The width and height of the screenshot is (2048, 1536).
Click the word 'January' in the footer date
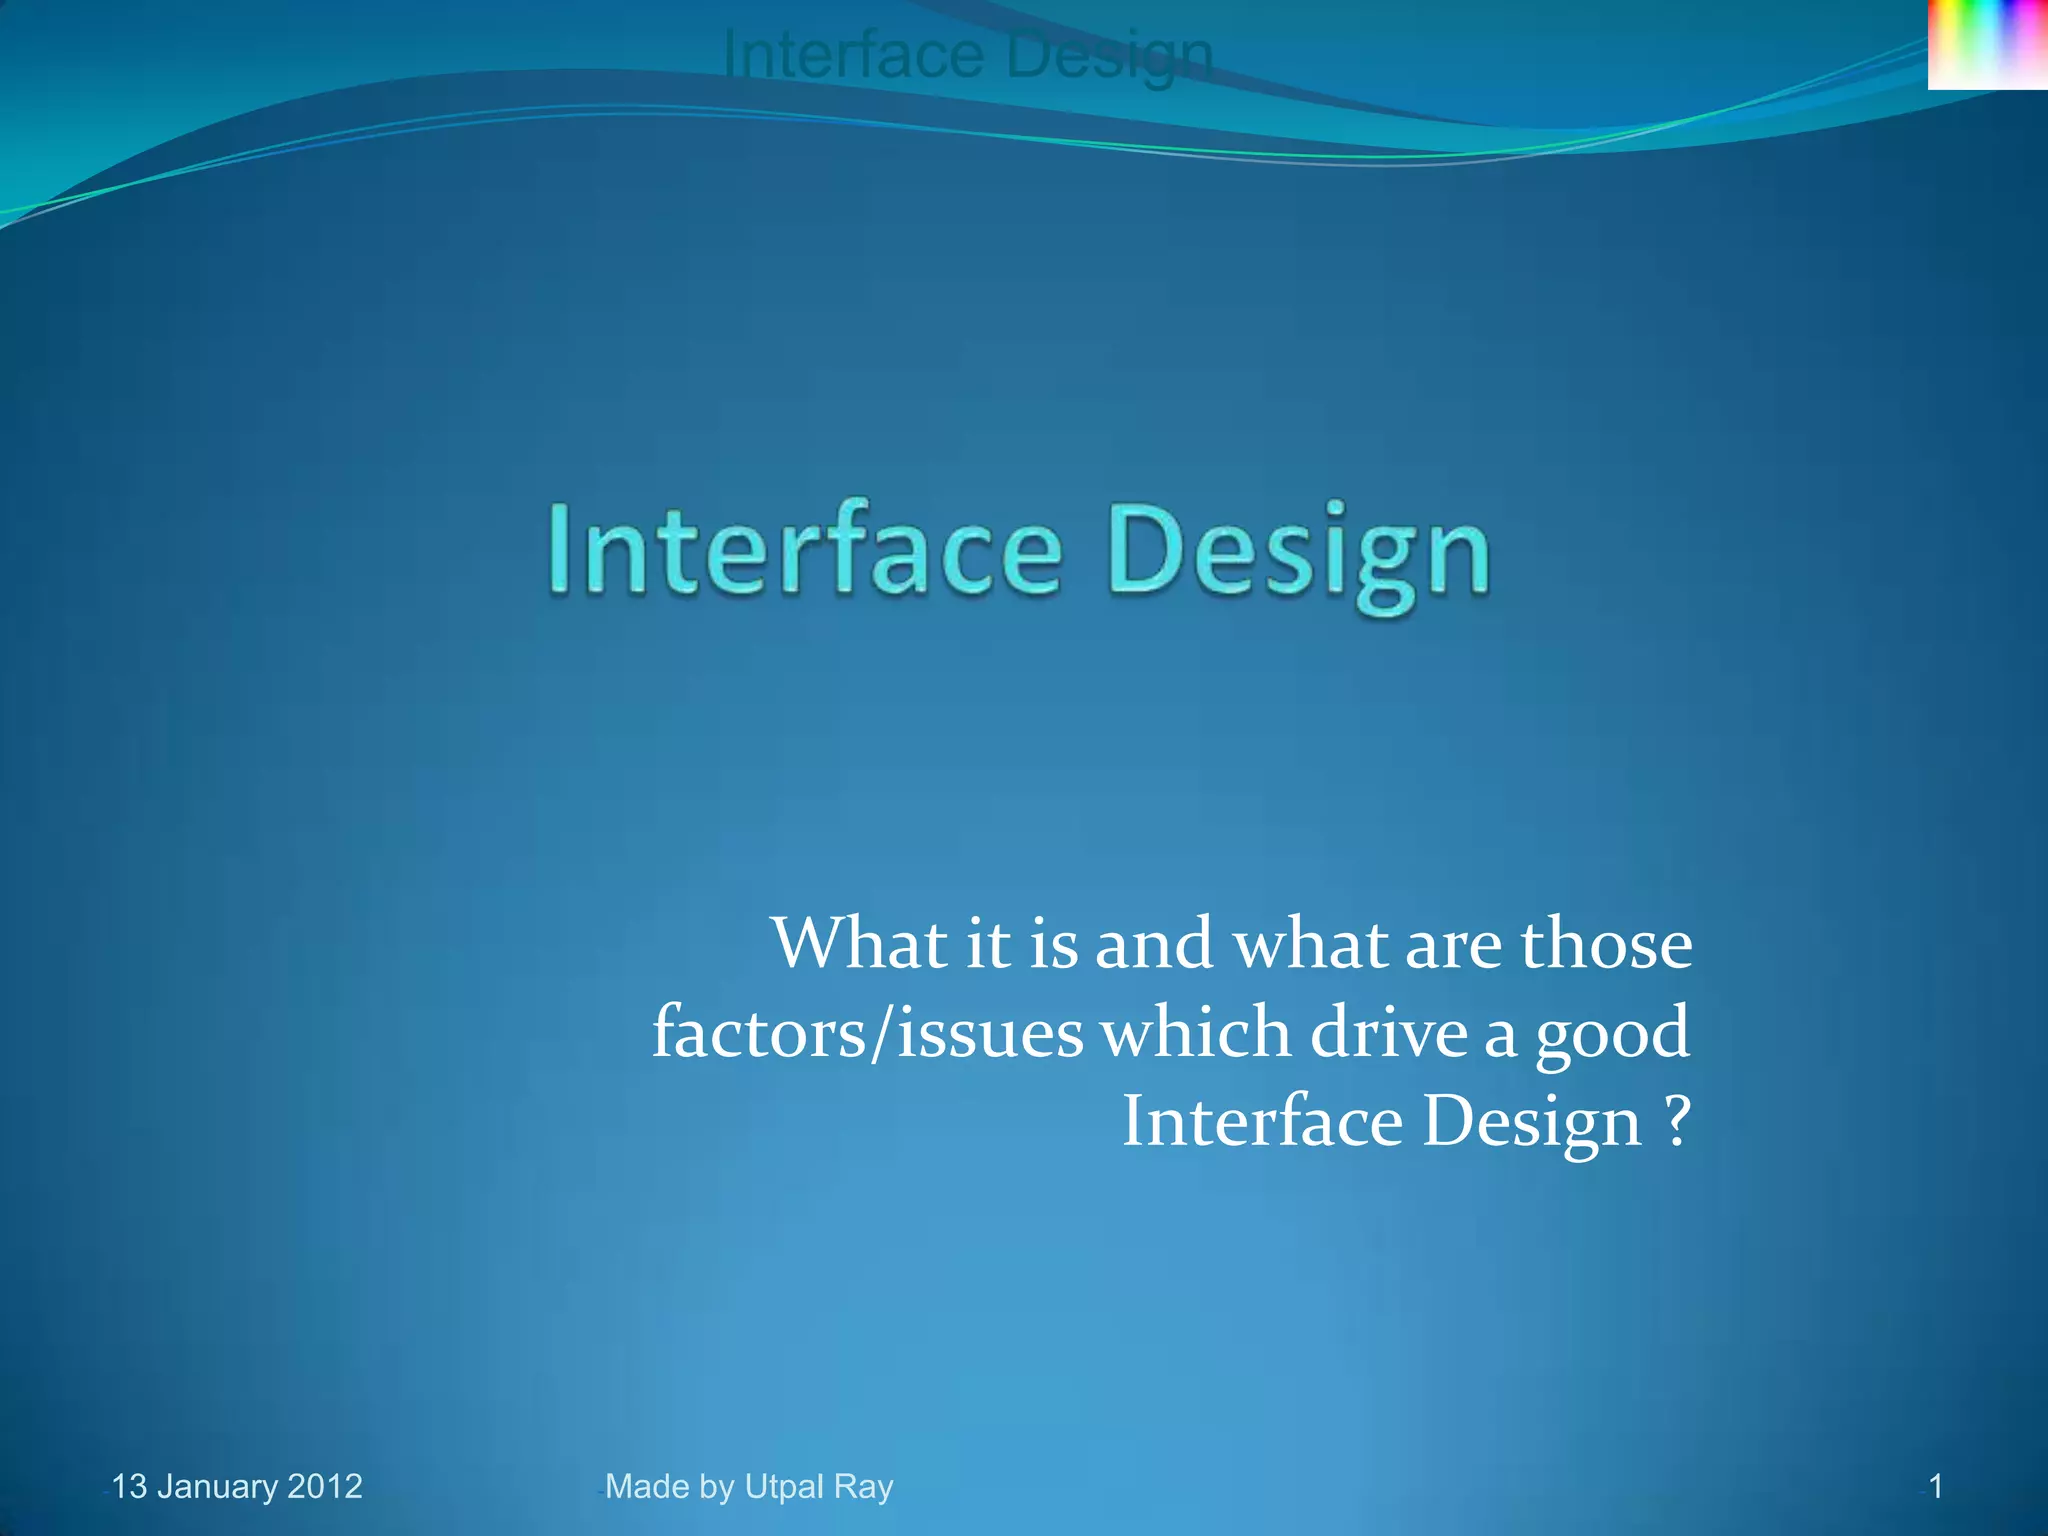click(x=217, y=1486)
